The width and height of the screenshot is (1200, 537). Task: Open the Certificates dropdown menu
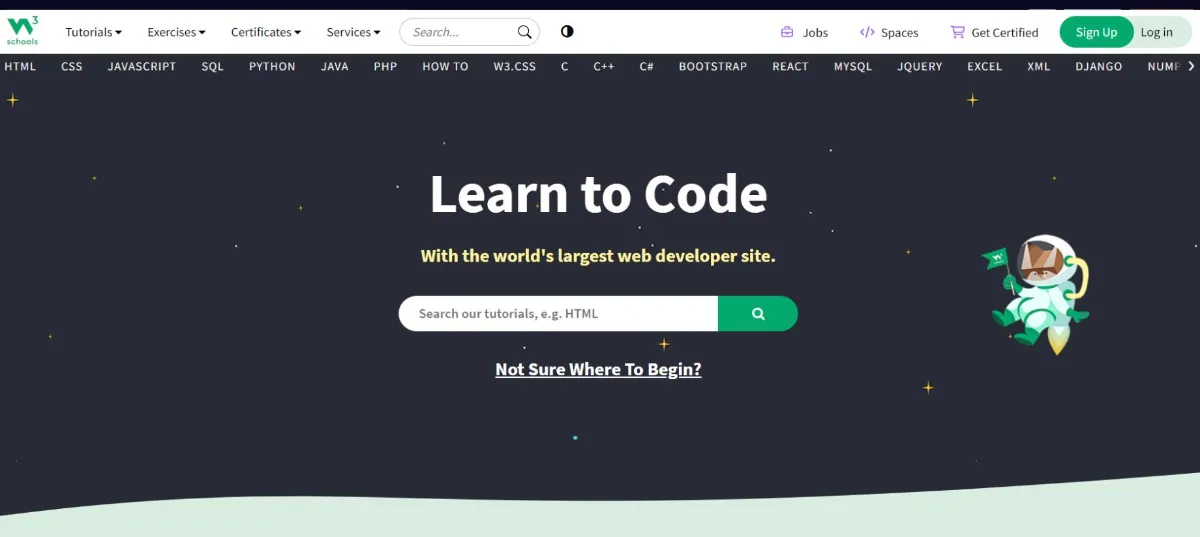(265, 32)
